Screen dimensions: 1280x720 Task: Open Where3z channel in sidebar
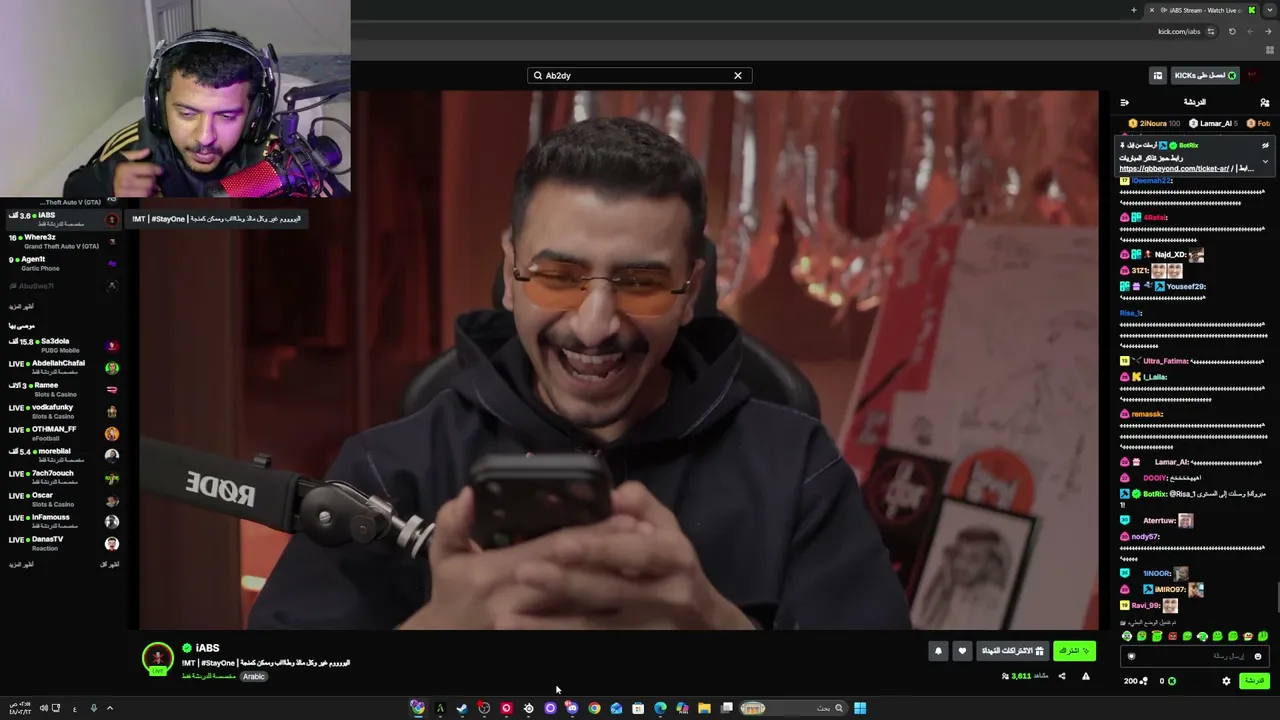62,241
